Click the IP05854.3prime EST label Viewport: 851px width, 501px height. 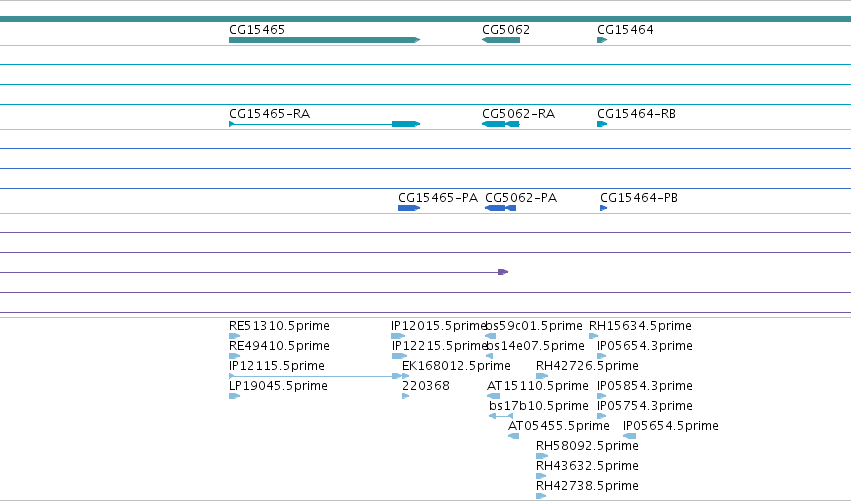point(645,386)
